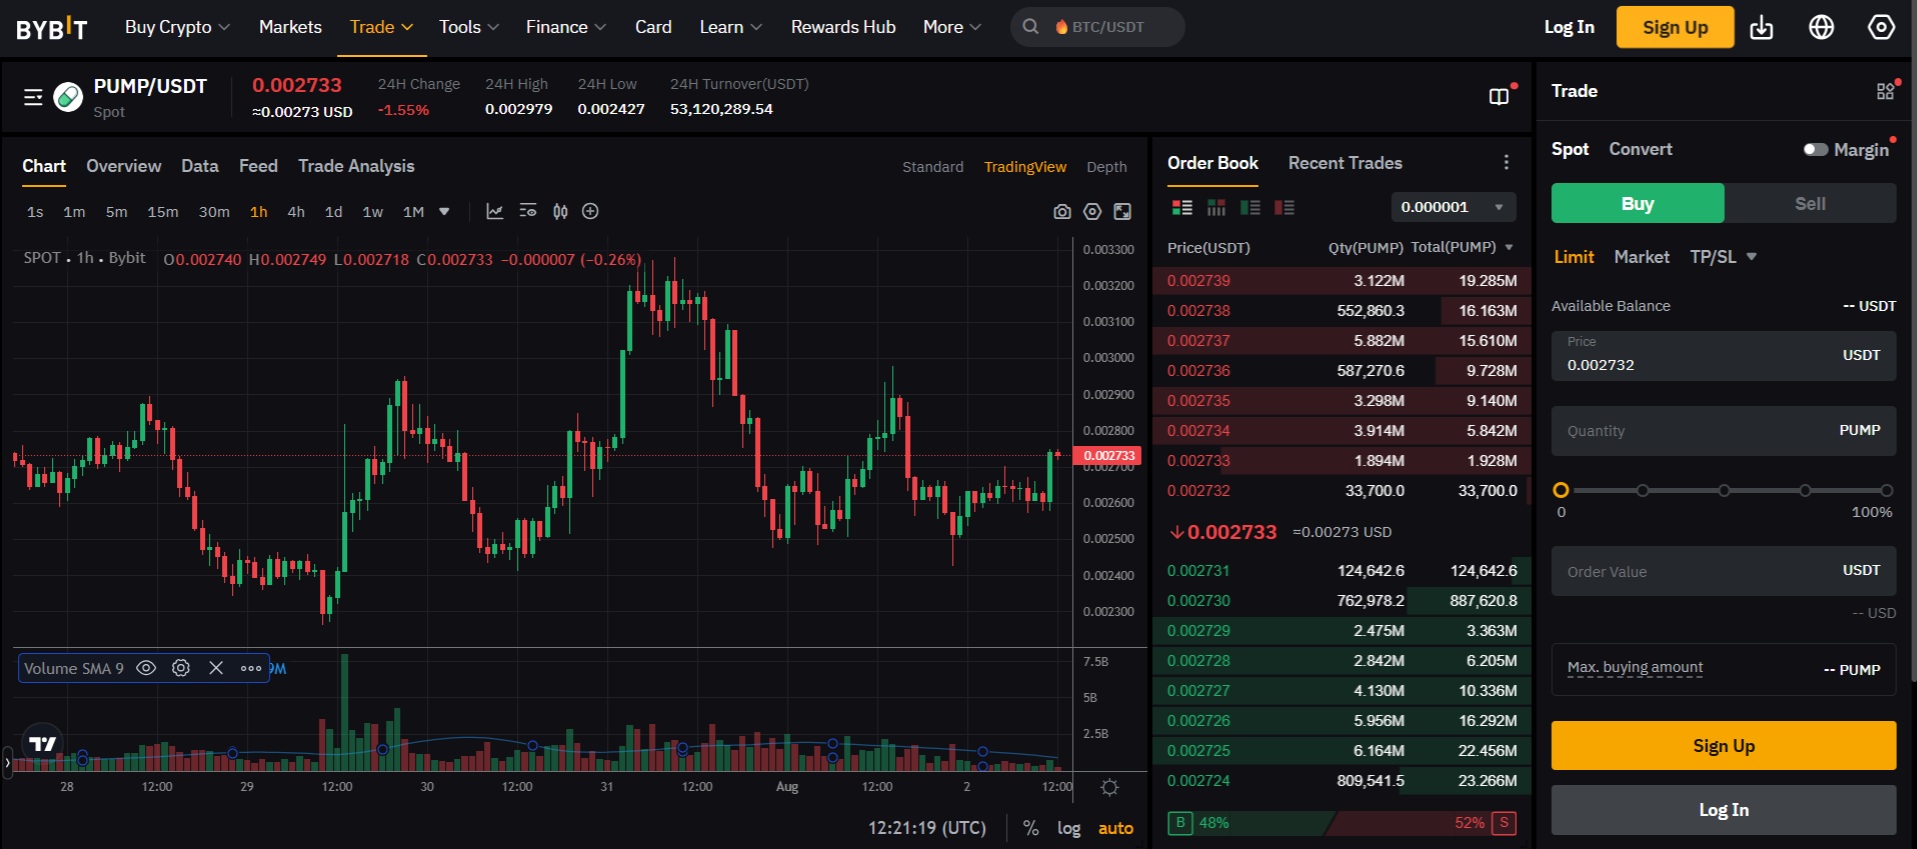Toggle the Margin switch
Viewport: 1917px width, 849px height.
(1815, 149)
